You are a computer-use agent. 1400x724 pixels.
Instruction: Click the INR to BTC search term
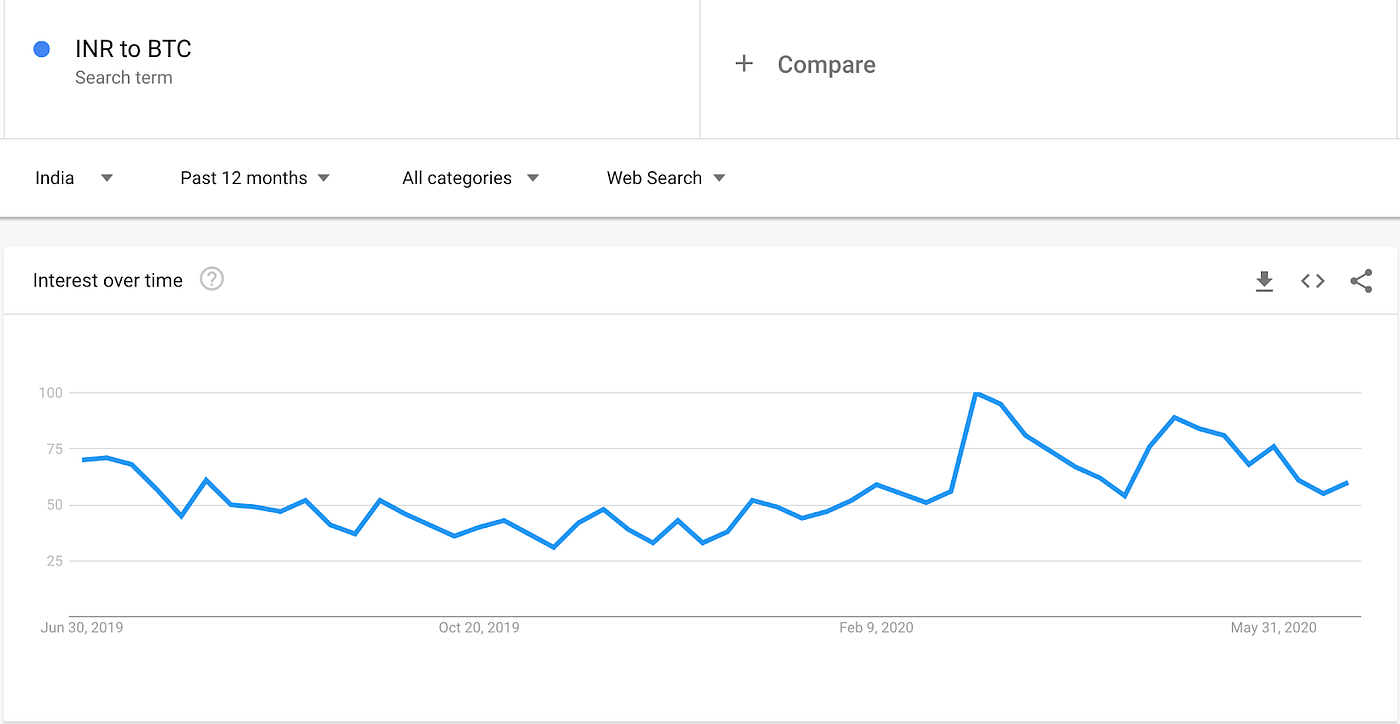[132, 48]
